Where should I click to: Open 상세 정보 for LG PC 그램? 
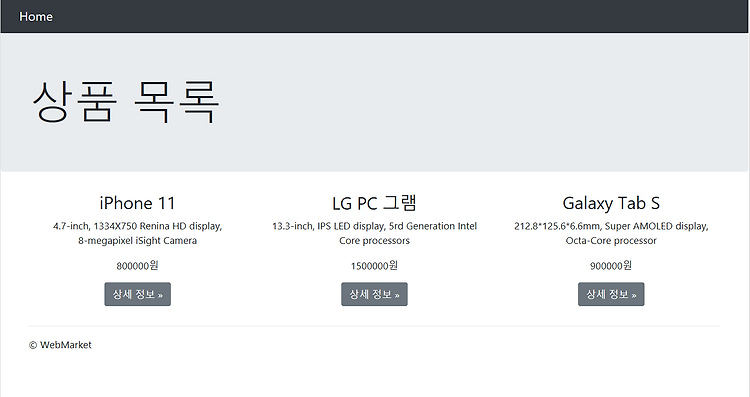375,294
